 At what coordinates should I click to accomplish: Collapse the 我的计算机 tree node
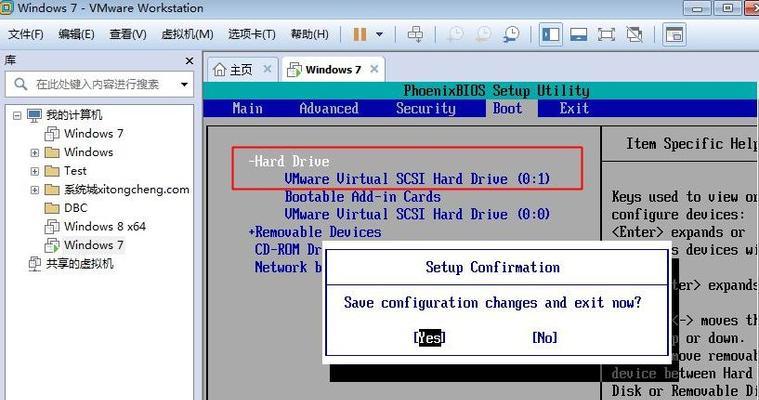[x=17, y=115]
